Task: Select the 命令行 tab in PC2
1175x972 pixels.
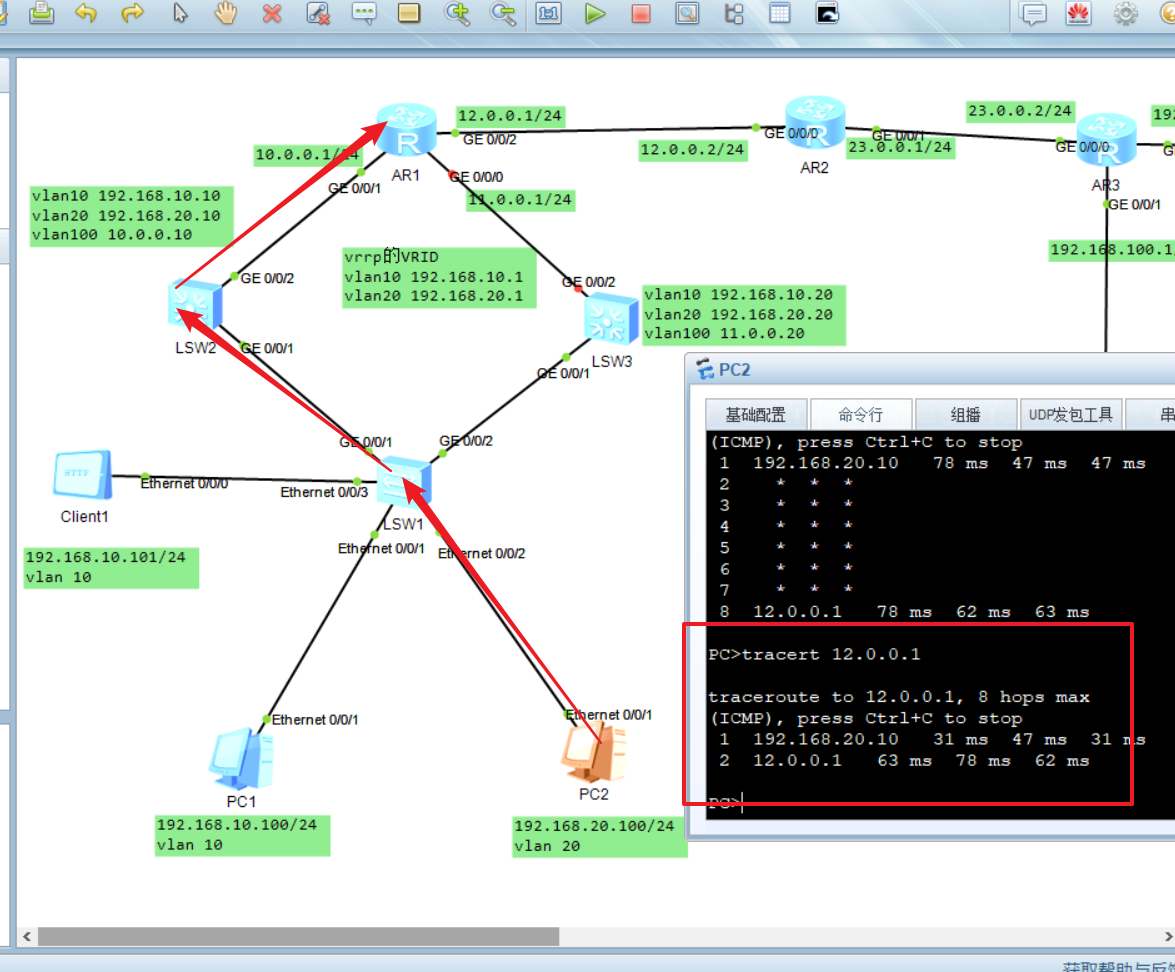Action: pos(860,414)
